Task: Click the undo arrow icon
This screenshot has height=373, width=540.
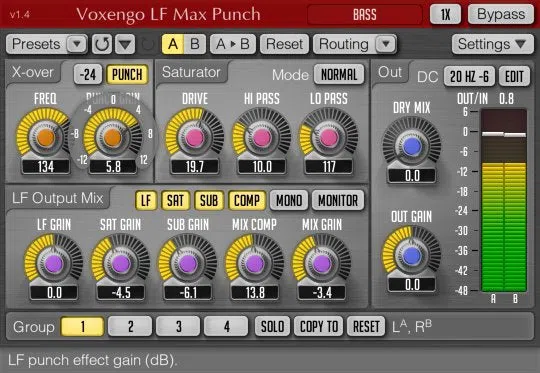Action: pos(102,44)
